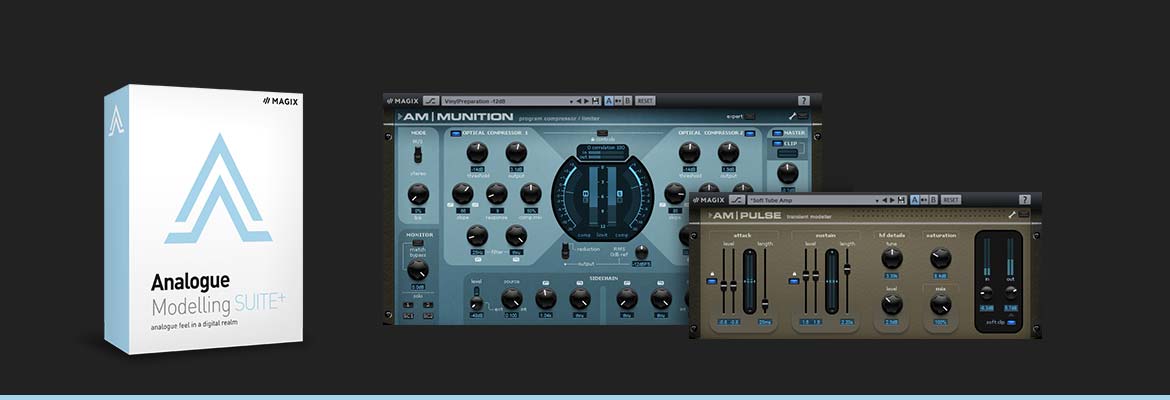The image size is (1170, 400).
Task: Select the B setting in AM|Pulse
Action: click(933, 200)
